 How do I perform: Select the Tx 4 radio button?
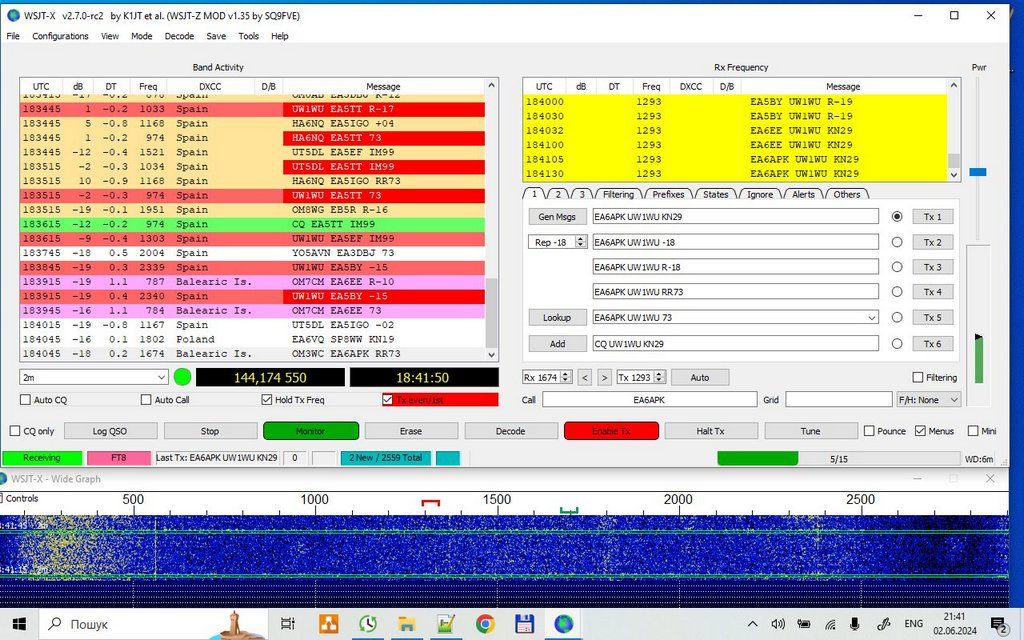click(x=897, y=292)
